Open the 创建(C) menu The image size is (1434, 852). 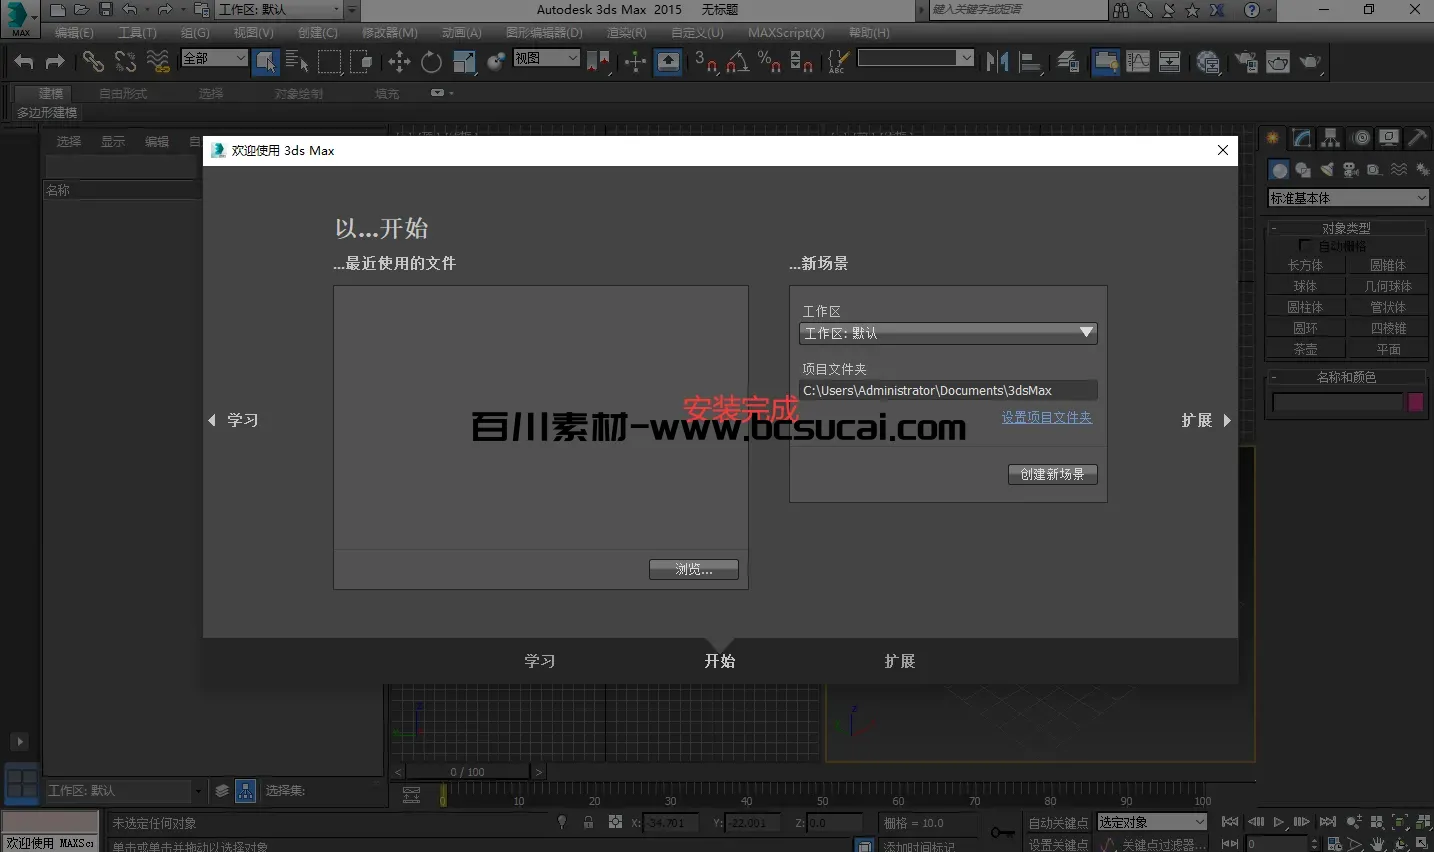pos(318,33)
